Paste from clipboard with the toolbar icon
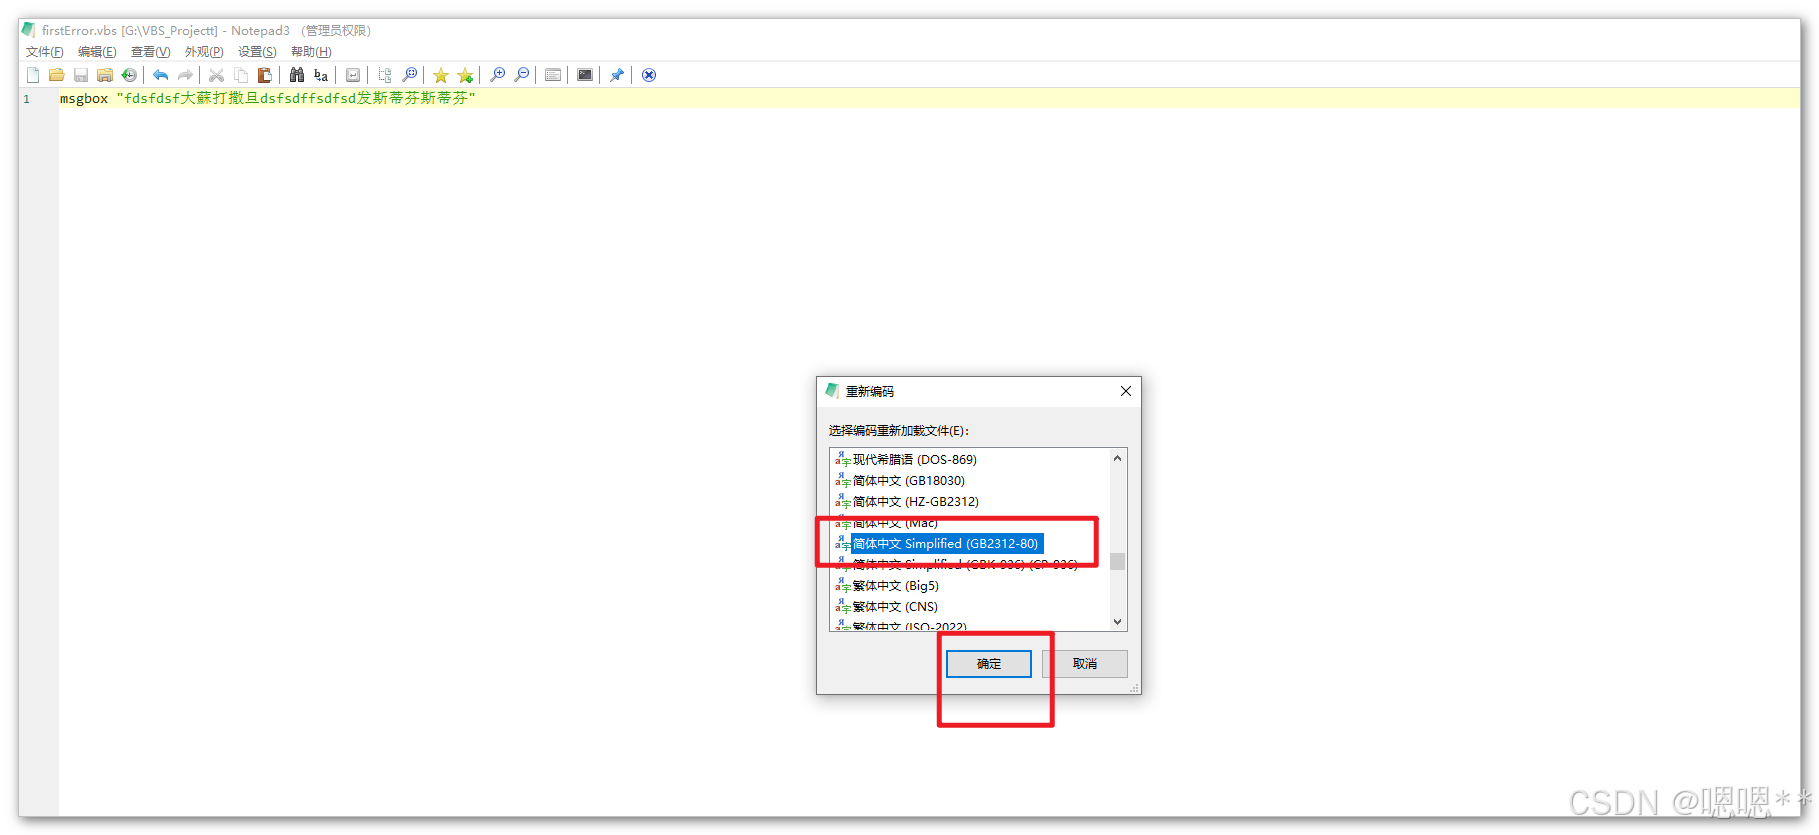The image size is (1819, 835). (265, 75)
